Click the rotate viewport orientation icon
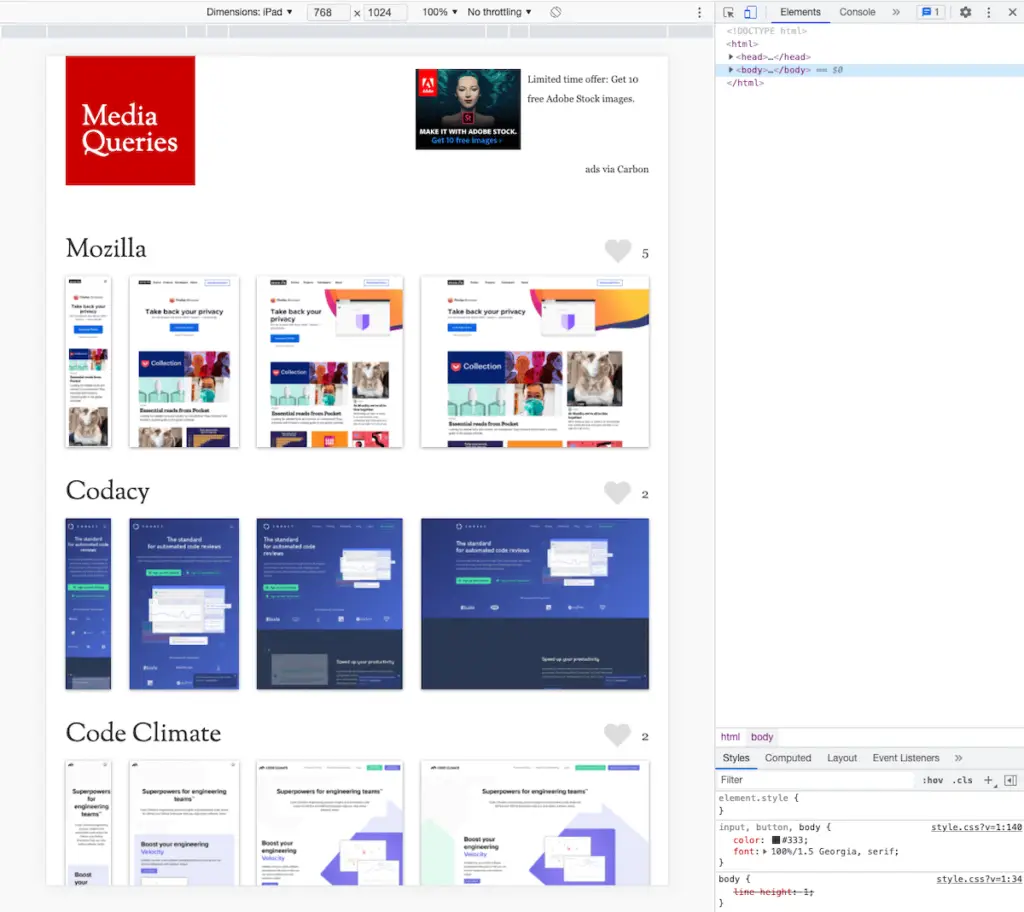1024x912 pixels. tap(554, 12)
